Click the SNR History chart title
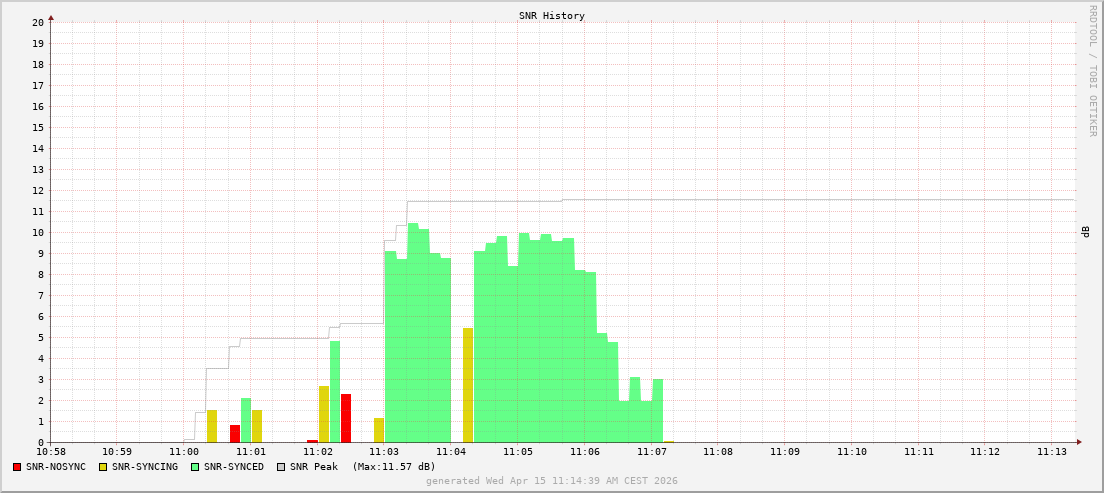The width and height of the screenshot is (1104, 493). (552, 16)
